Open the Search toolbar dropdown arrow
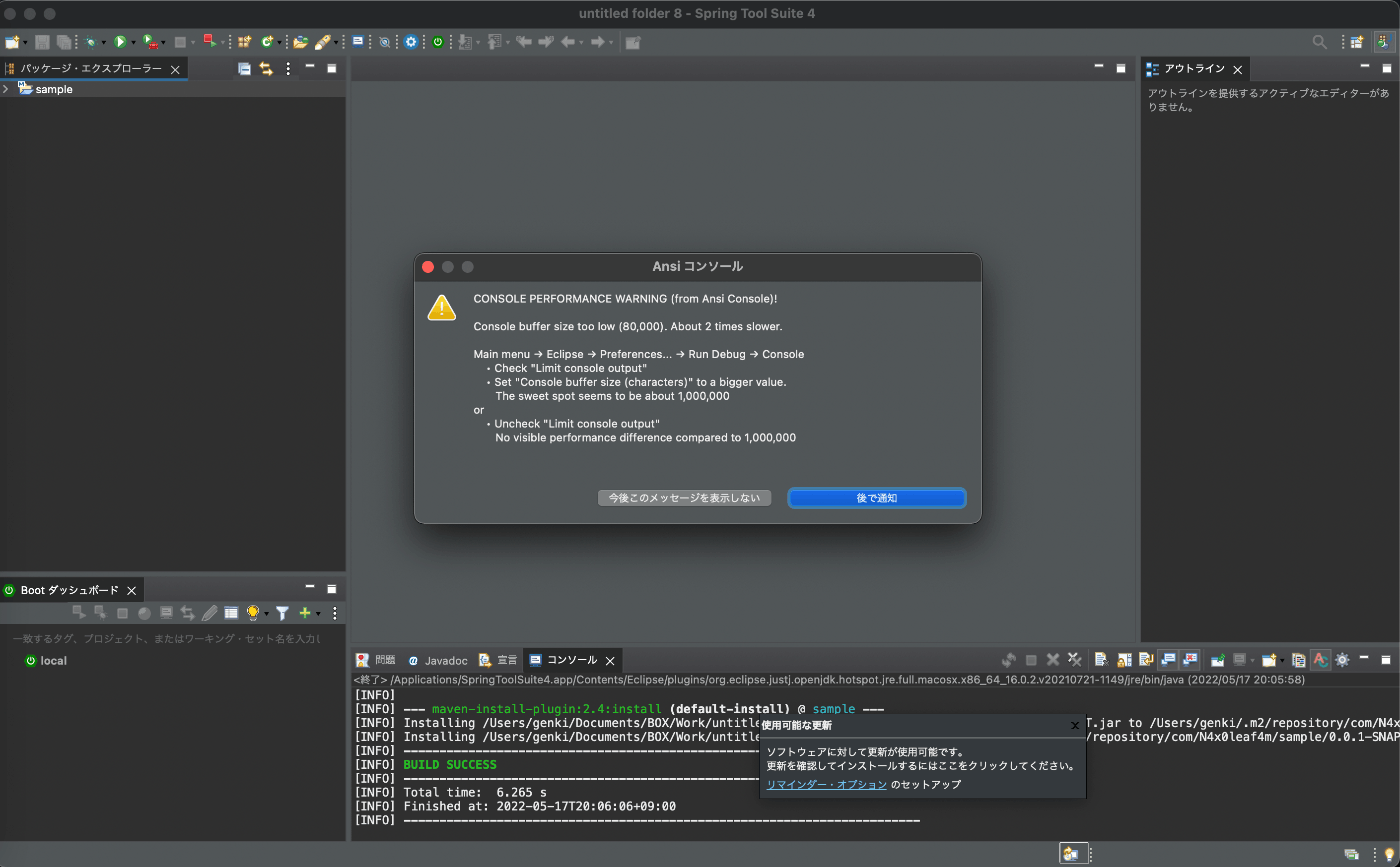The height and width of the screenshot is (867, 1400). (x=336, y=43)
